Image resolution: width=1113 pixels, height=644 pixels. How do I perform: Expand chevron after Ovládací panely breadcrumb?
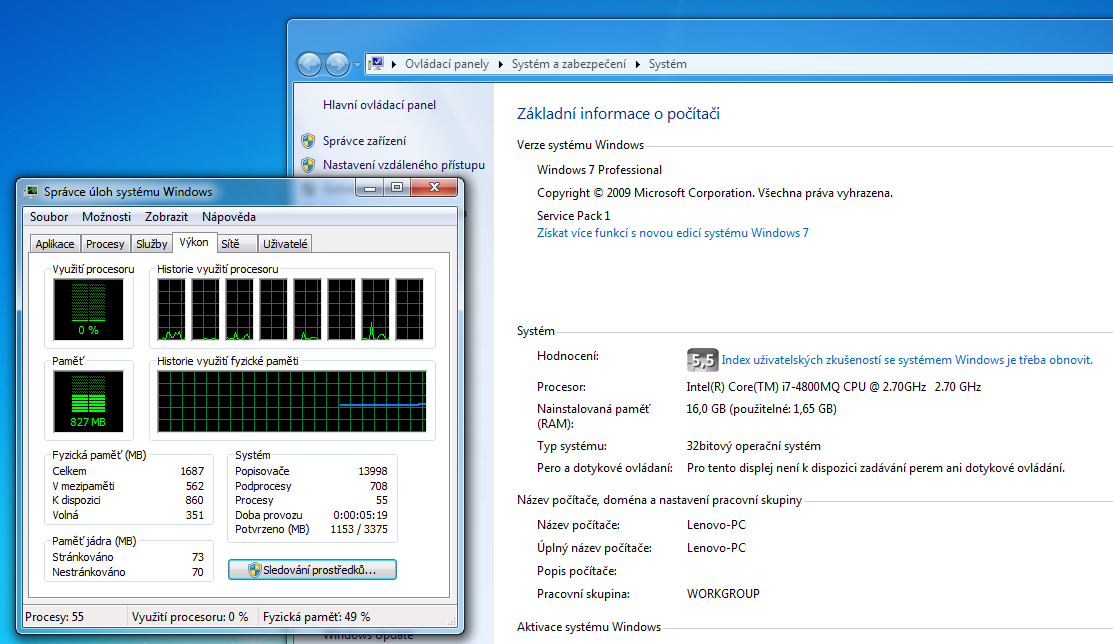[x=500, y=64]
